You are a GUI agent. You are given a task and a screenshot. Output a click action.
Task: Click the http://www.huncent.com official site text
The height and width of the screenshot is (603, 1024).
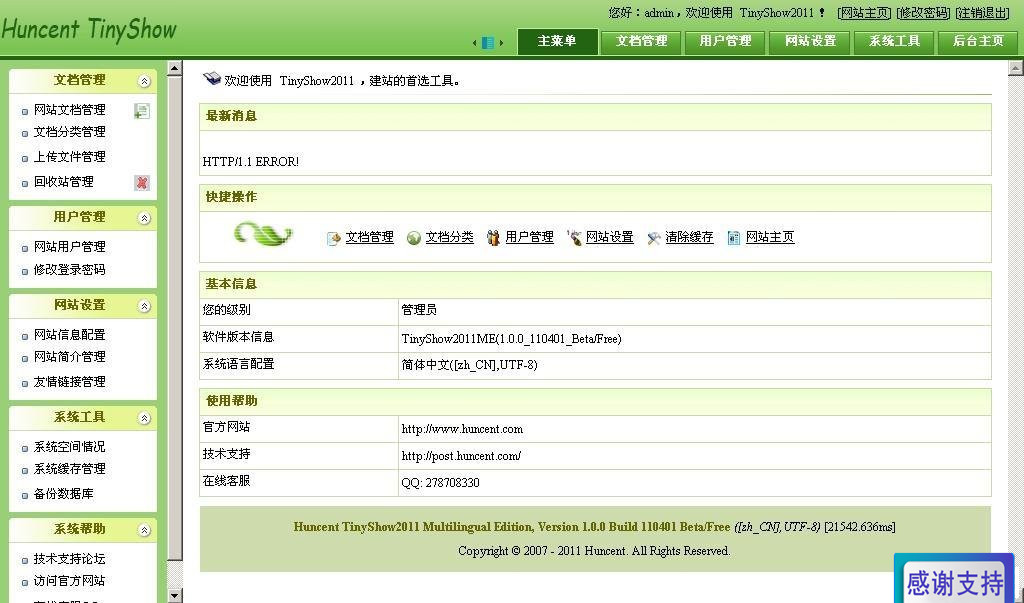click(462, 429)
